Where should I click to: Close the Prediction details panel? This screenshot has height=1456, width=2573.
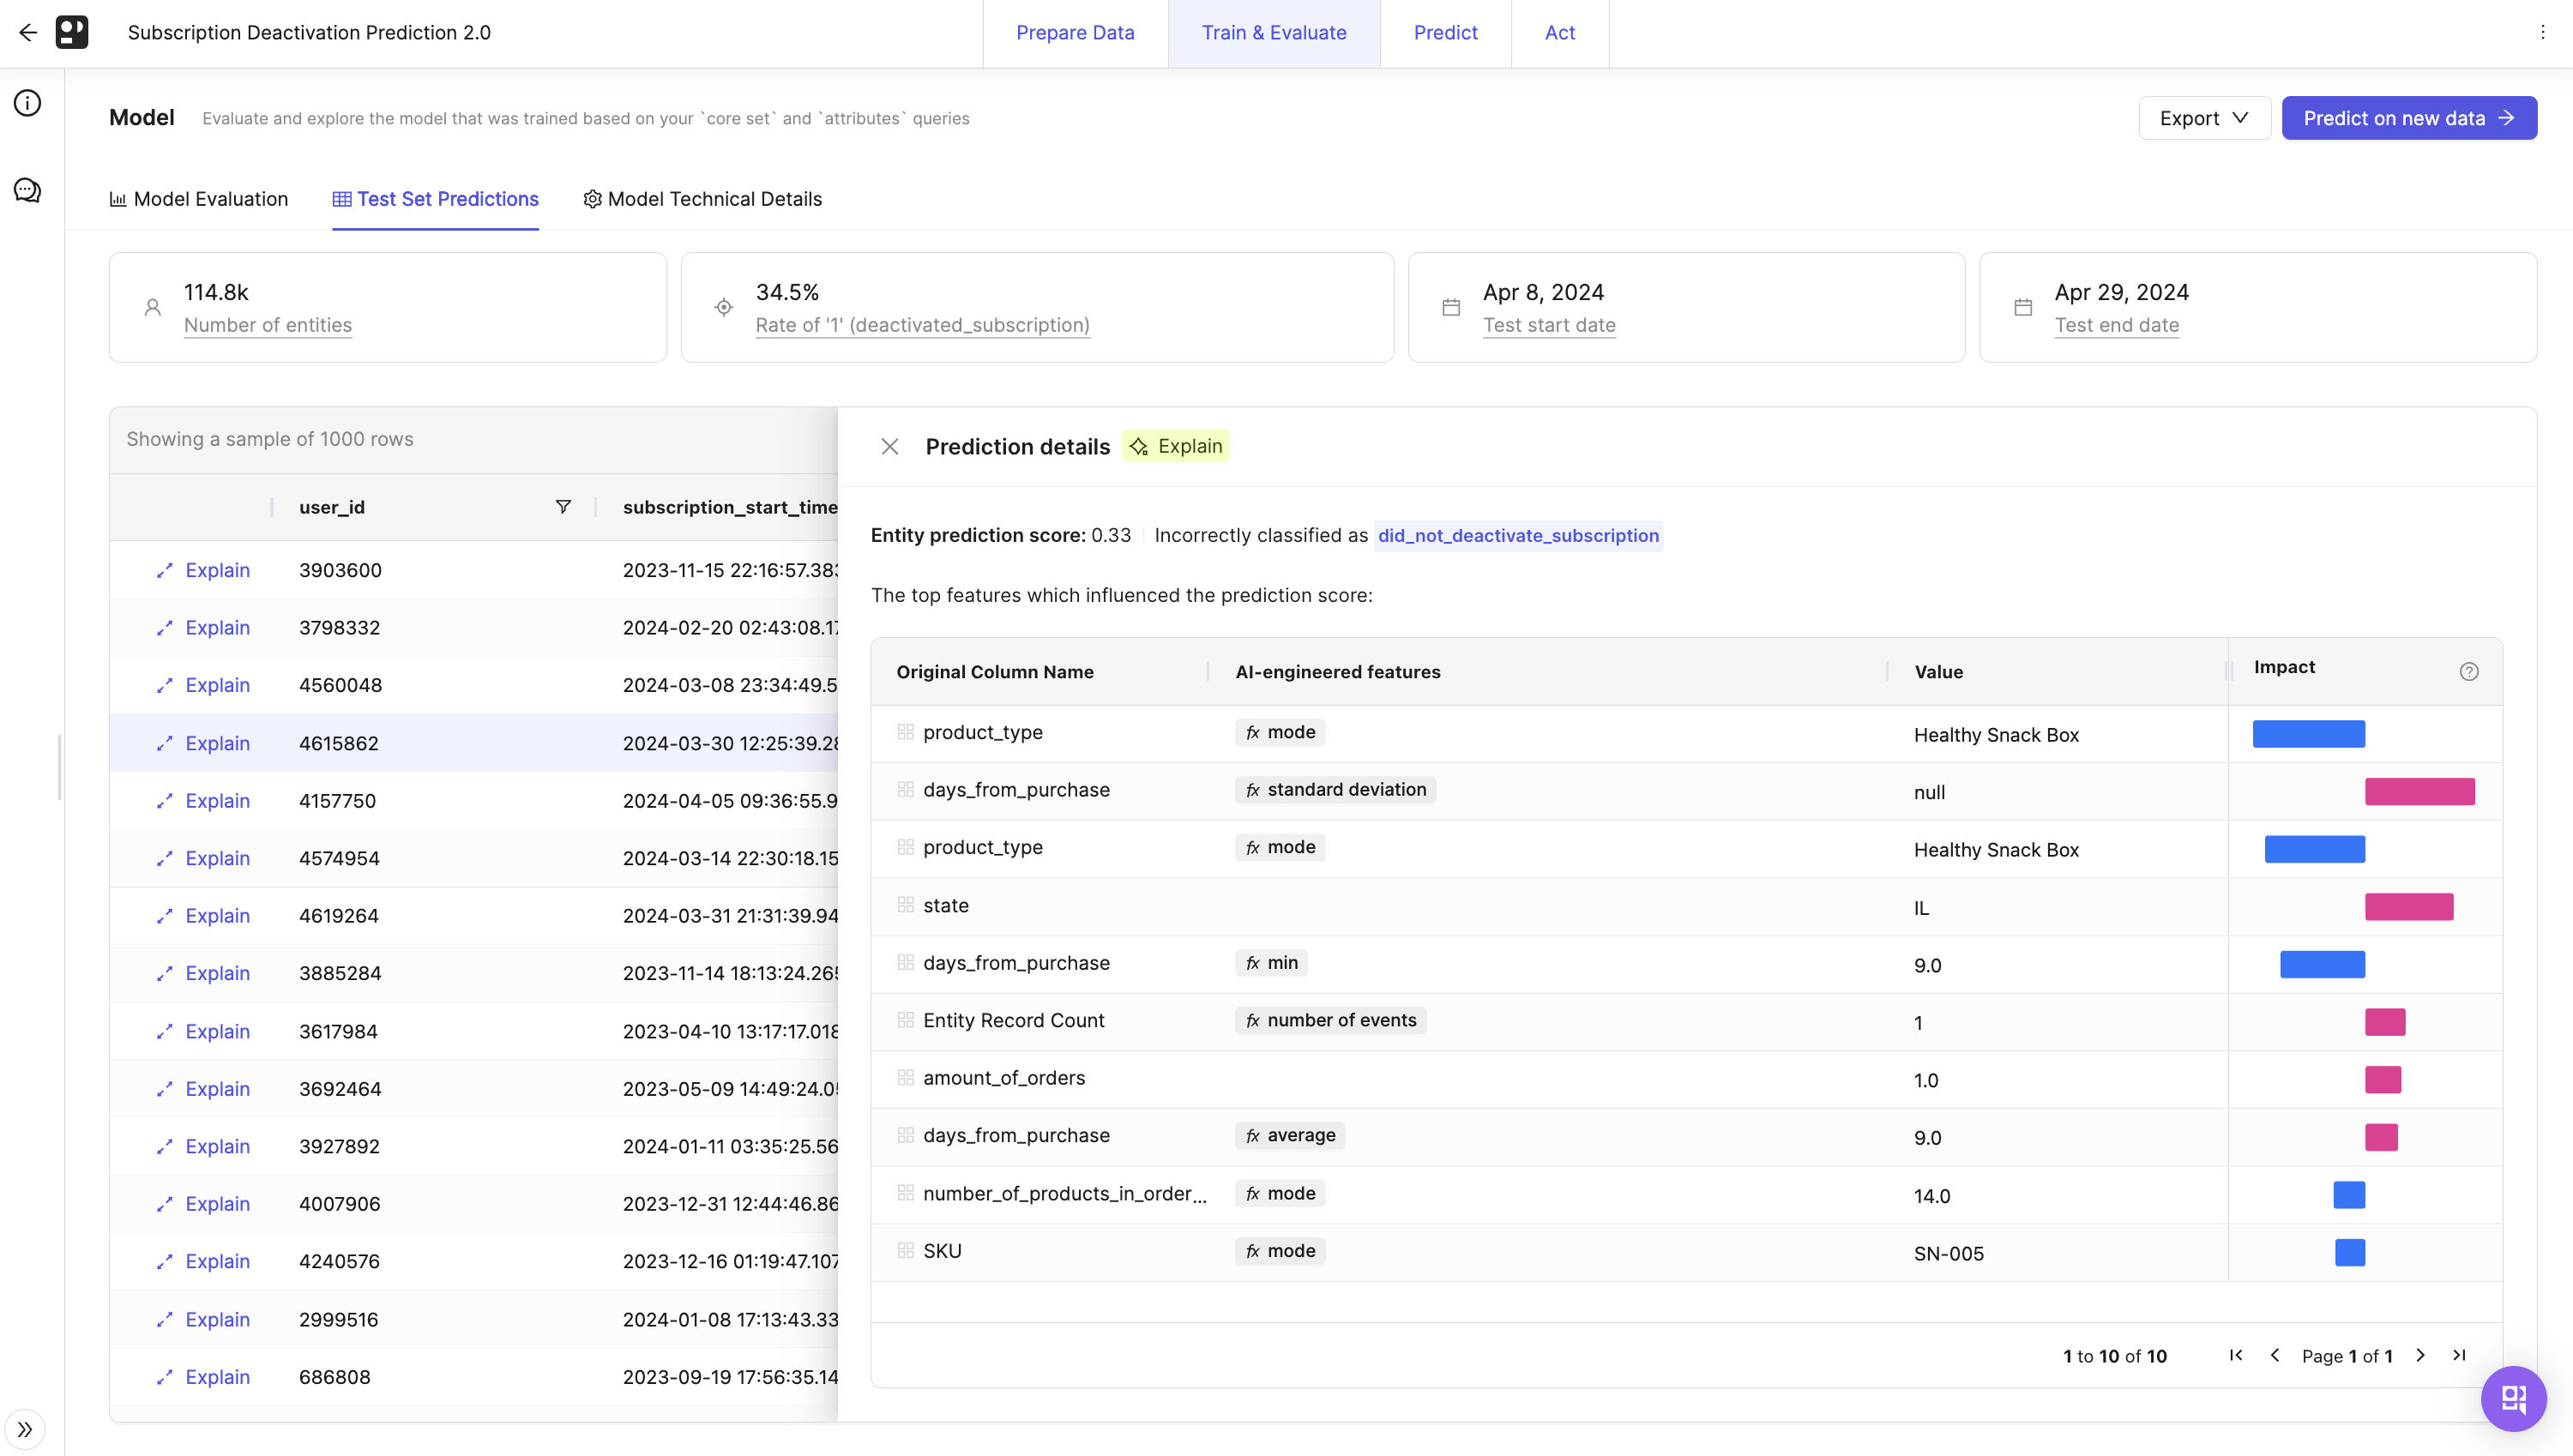tap(889, 447)
